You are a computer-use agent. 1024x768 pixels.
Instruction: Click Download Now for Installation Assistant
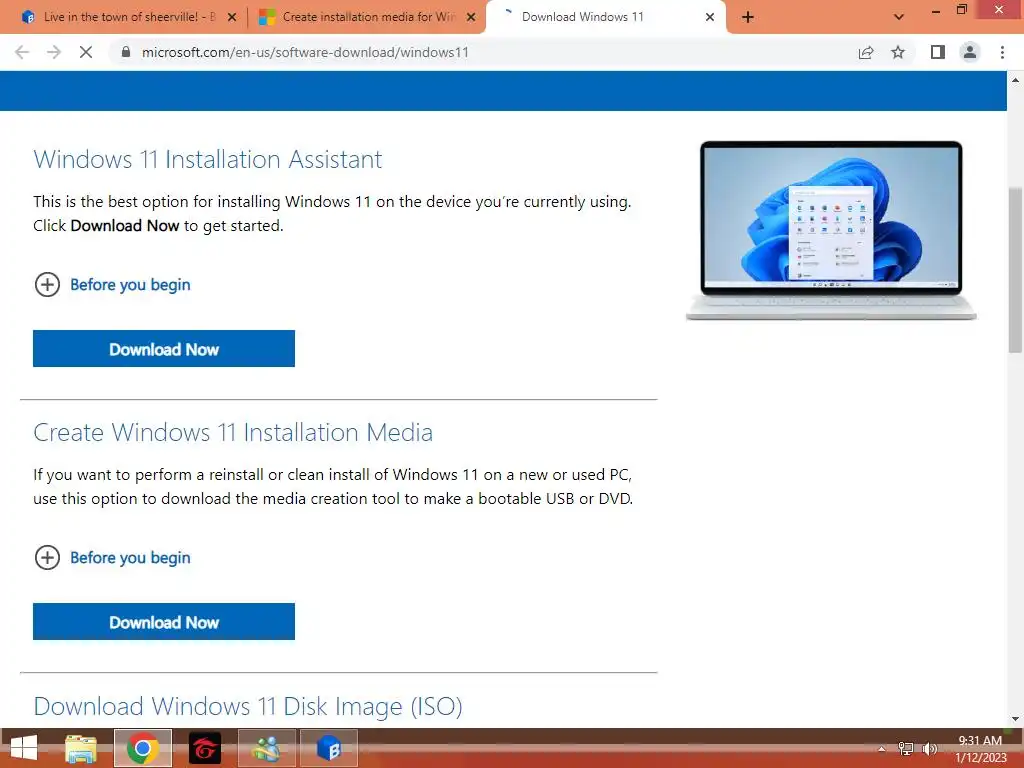164,349
